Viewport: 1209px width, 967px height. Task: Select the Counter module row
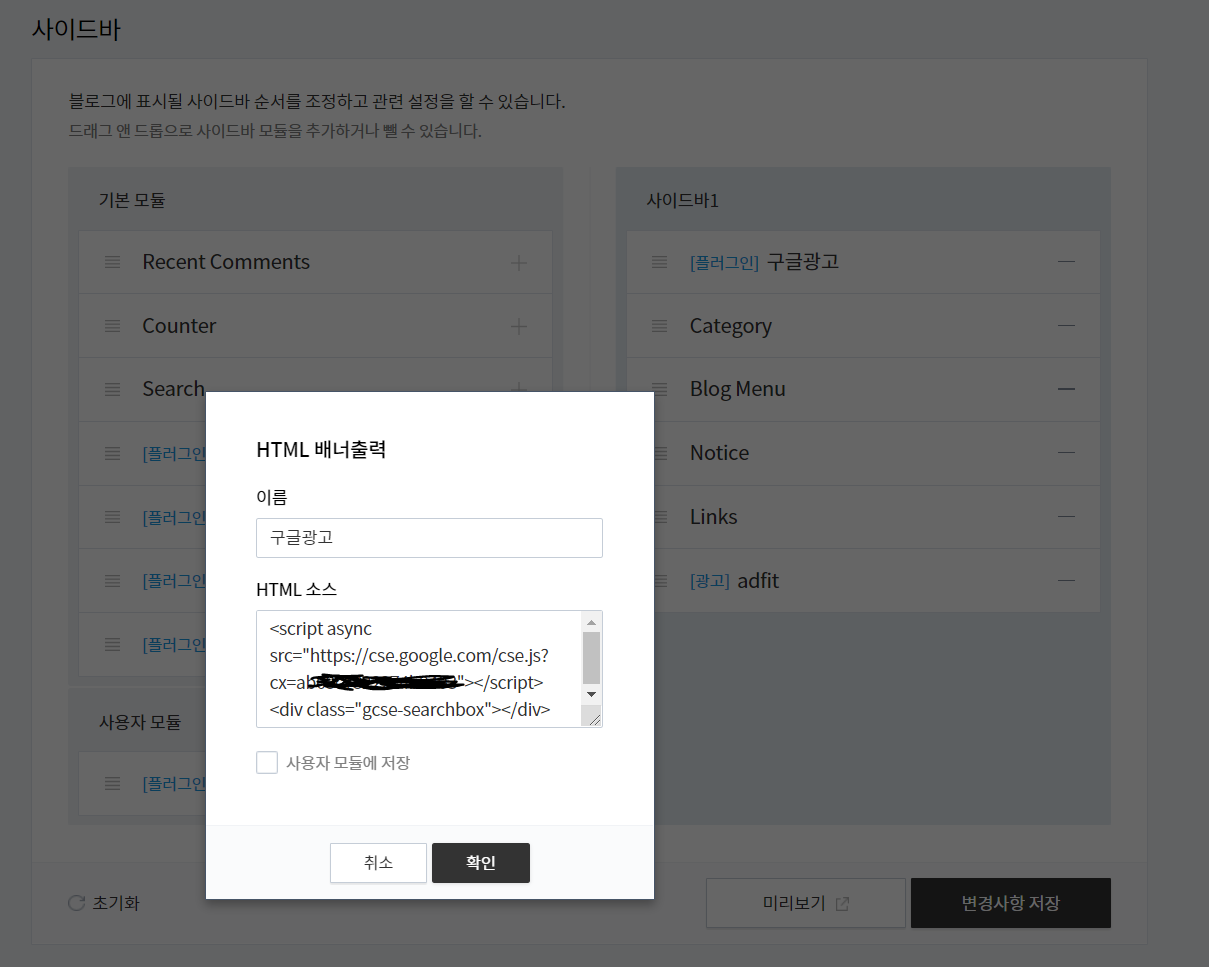[x=315, y=326]
